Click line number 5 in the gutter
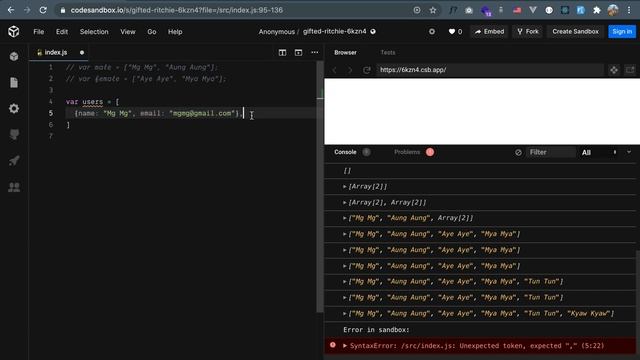The height and width of the screenshot is (360, 640). click(x=51, y=113)
